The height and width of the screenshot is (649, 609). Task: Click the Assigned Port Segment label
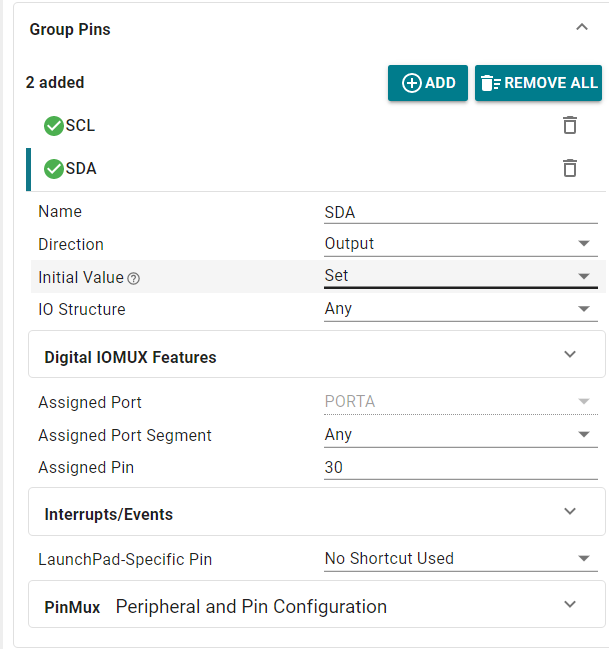pyautogui.click(x=125, y=435)
